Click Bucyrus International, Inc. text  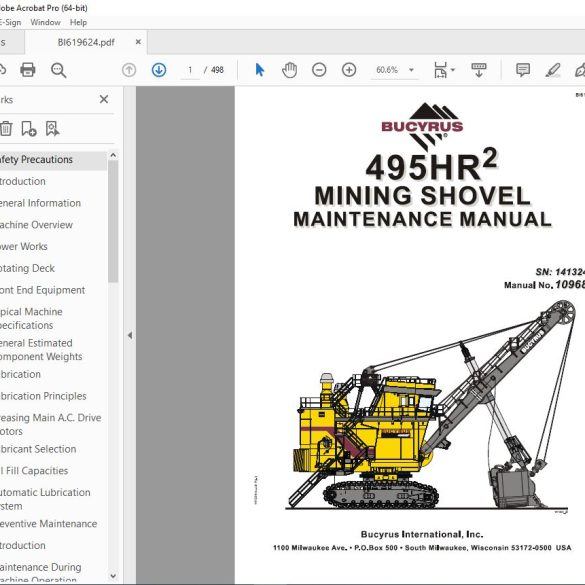[x=422, y=534]
